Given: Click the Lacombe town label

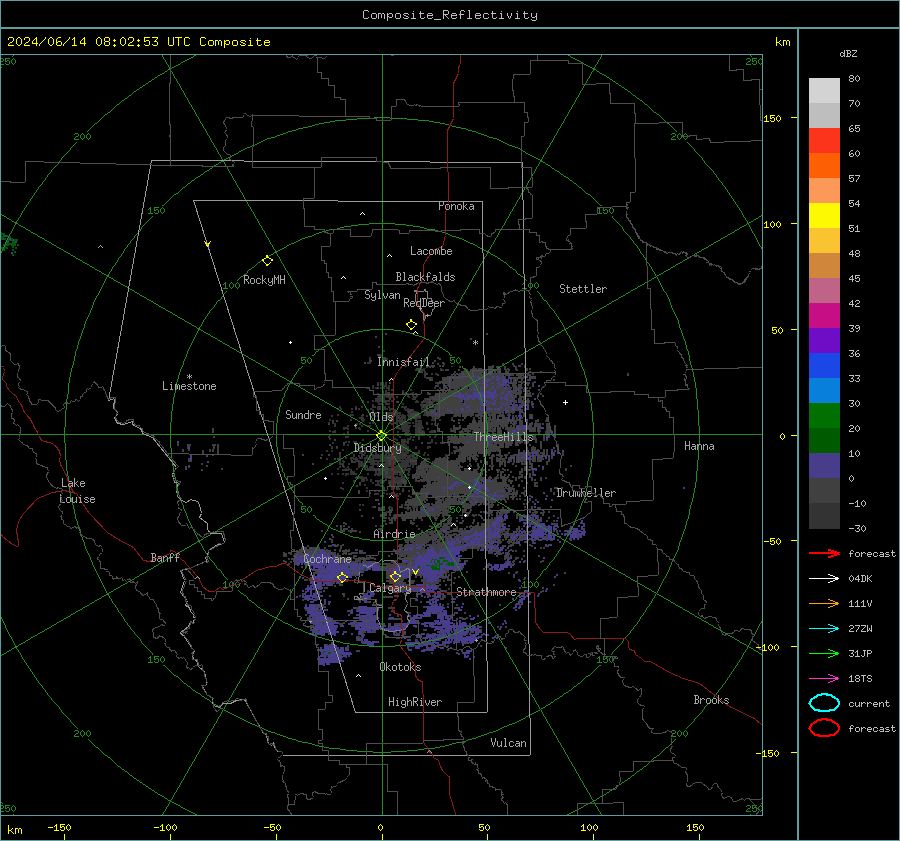Looking at the screenshot, I should (431, 251).
